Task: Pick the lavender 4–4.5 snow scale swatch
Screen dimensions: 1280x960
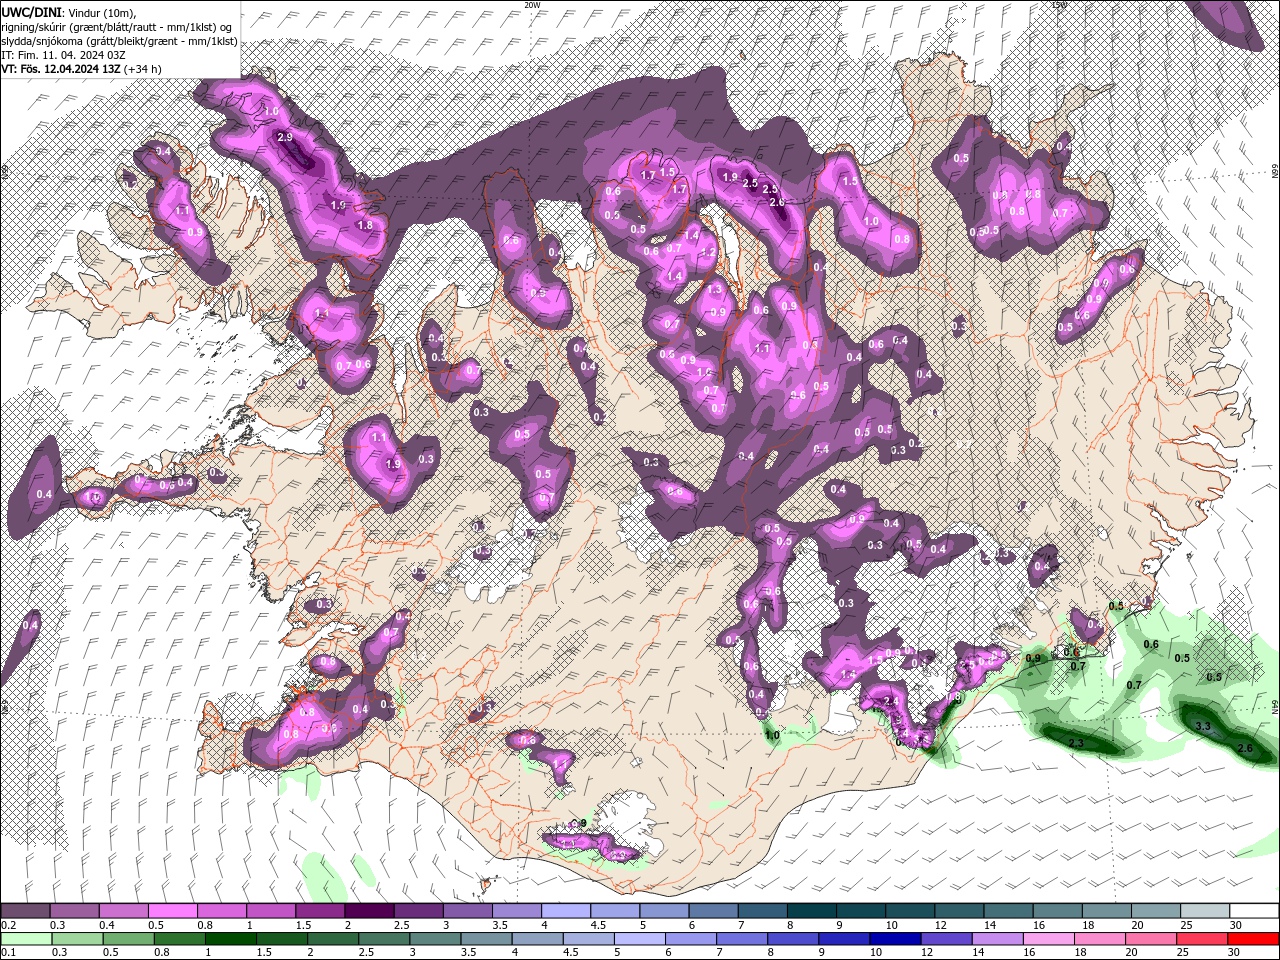Action: pos(566,912)
